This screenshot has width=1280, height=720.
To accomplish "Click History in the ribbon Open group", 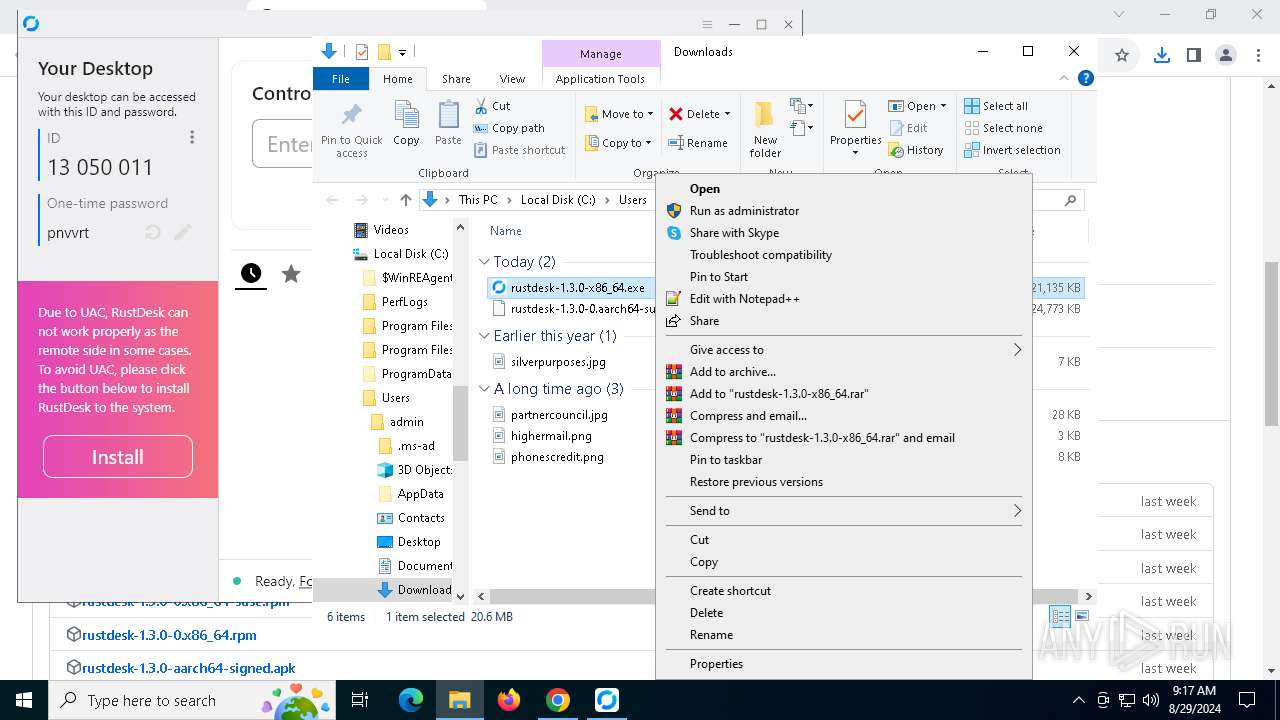I will [915, 150].
